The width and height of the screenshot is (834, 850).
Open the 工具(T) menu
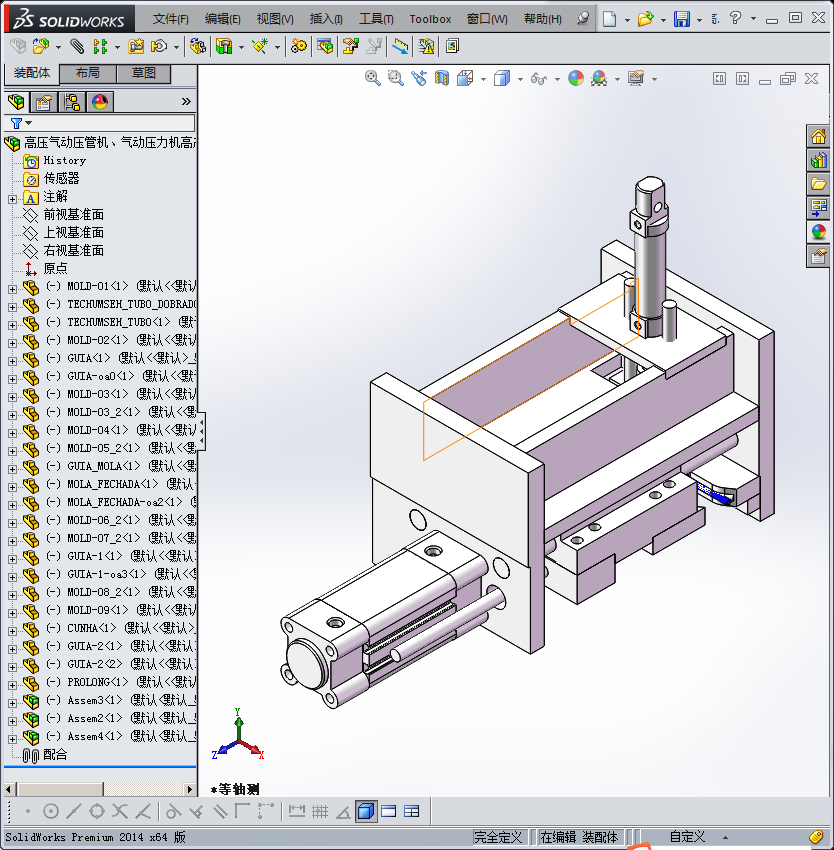(376, 19)
